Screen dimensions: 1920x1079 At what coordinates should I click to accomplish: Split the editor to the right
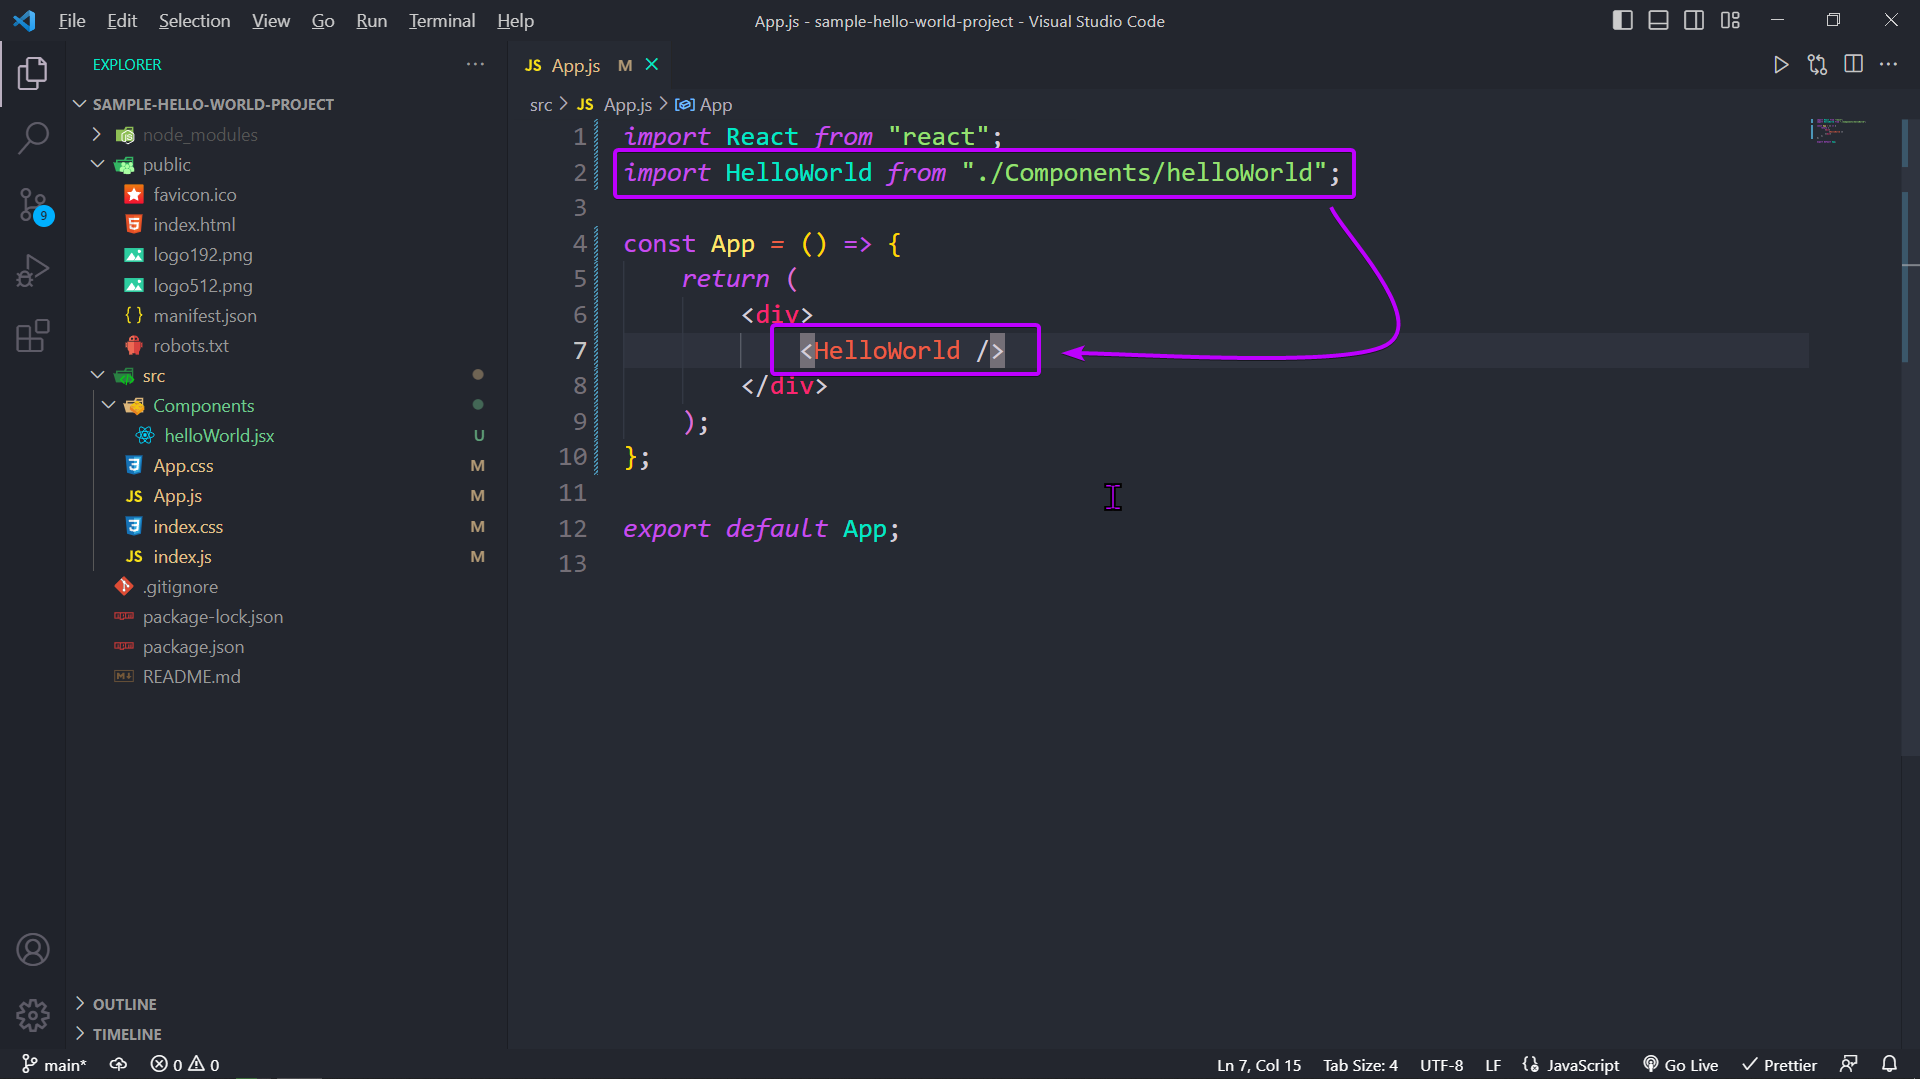tap(1853, 65)
